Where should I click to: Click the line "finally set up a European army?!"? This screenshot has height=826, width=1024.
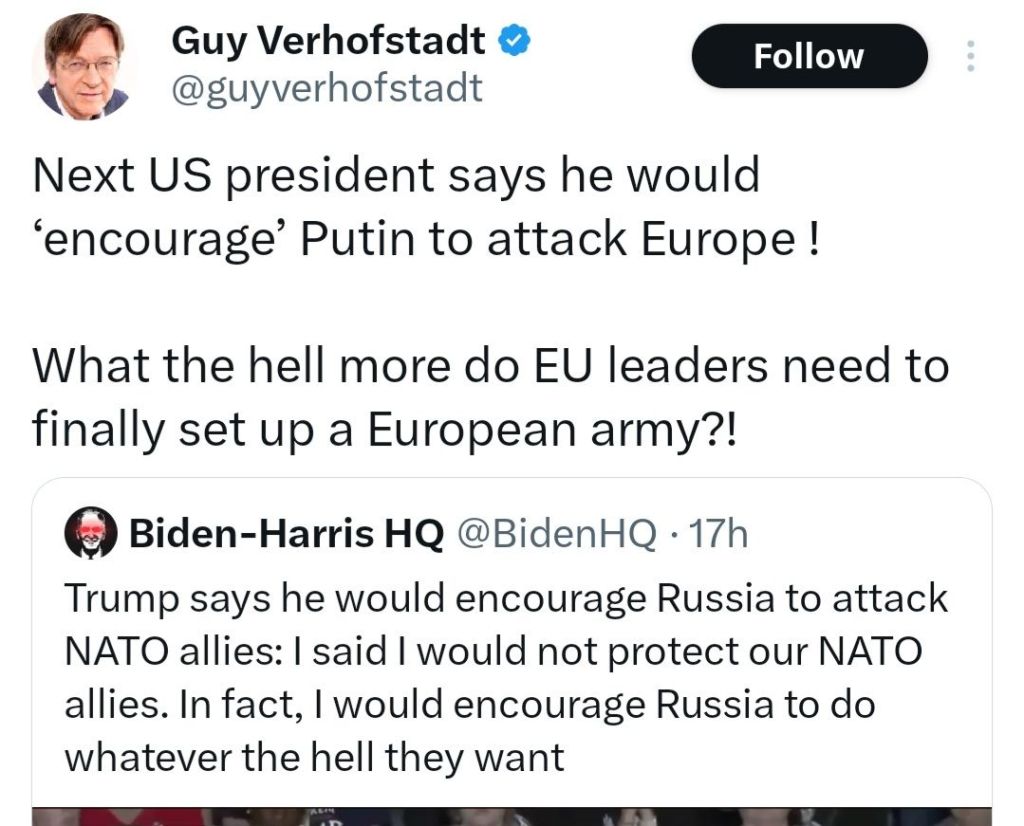[384, 428]
